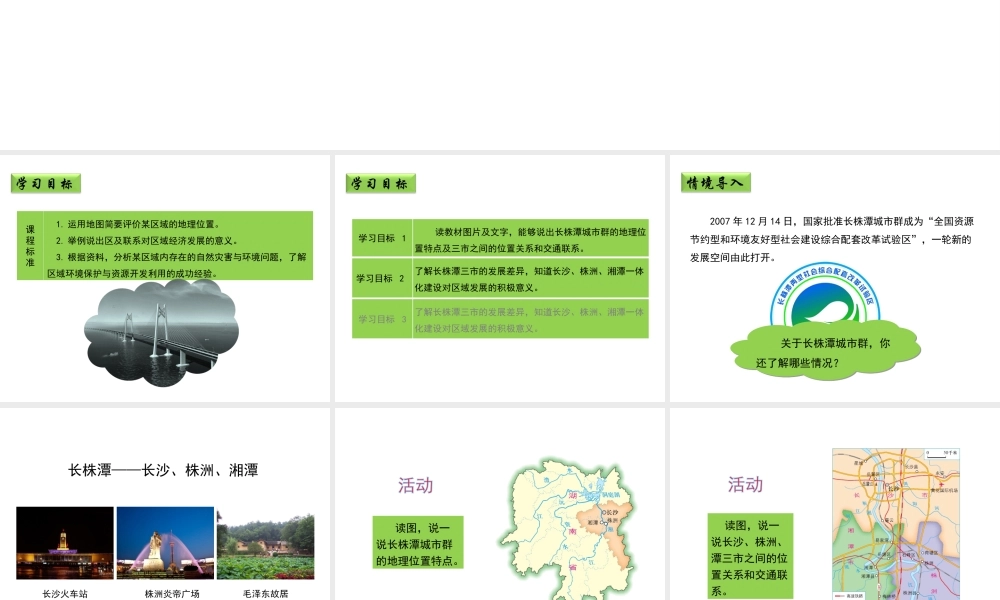This screenshot has height=600, width=1000.
Task: Select the faded 学习目标 3 row
Action: coord(500,318)
